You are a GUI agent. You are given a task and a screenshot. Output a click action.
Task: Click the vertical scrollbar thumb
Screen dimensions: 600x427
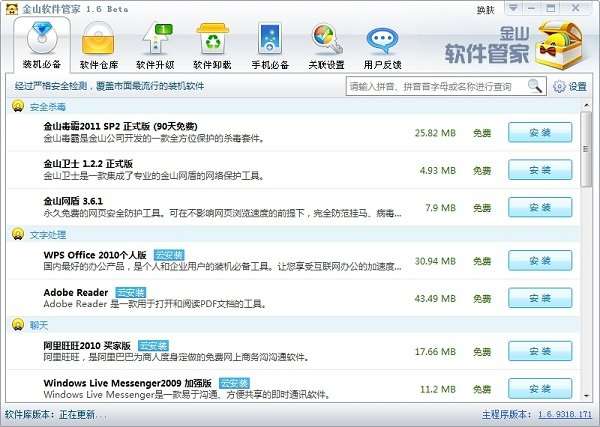586,149
